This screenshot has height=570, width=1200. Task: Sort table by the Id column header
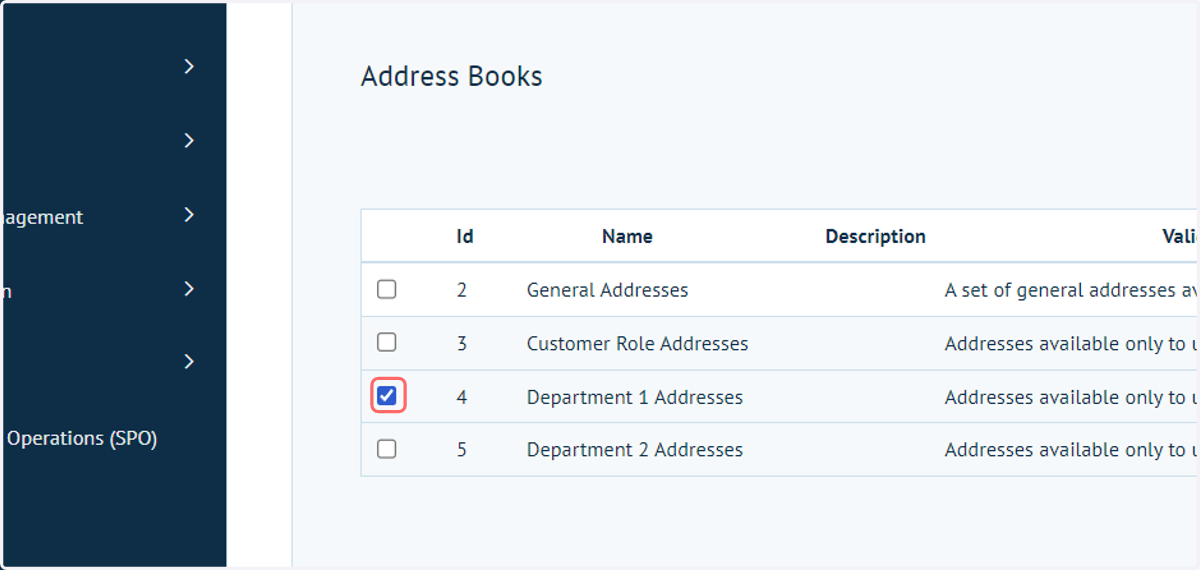point(465,236)
